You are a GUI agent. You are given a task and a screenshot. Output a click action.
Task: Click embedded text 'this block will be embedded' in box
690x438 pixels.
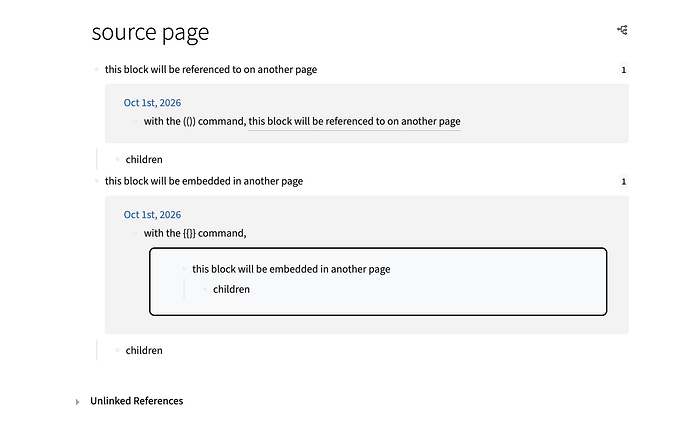click(x=291, y=269)
